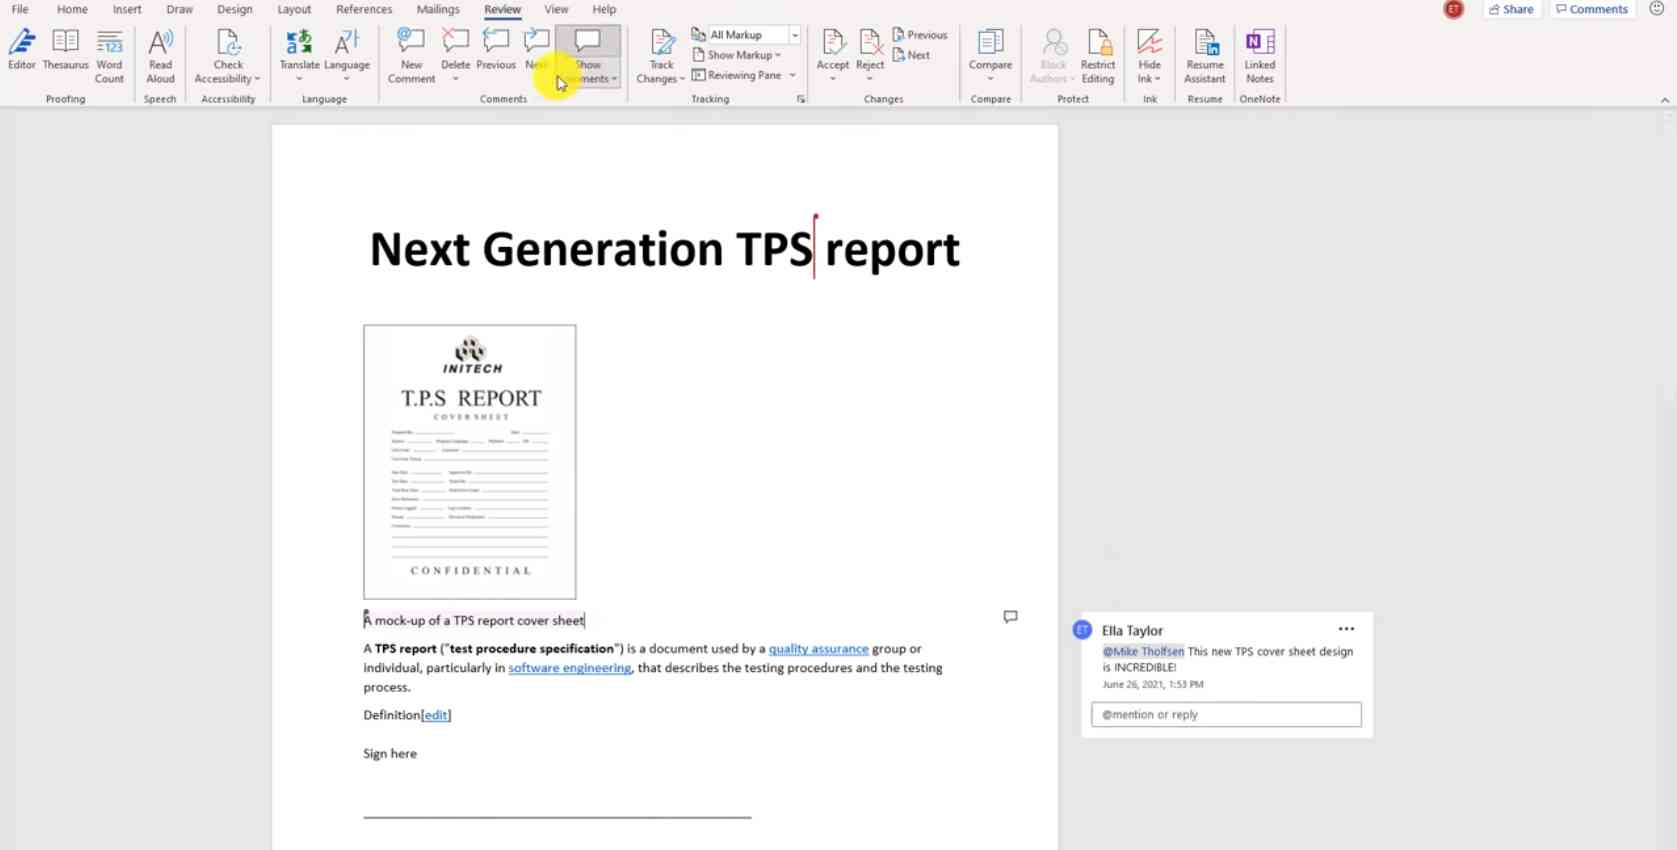Viewport: 1677px width, 850px height.
Task: Open Linked Notes in OneNote
Action: [1259, 56]
